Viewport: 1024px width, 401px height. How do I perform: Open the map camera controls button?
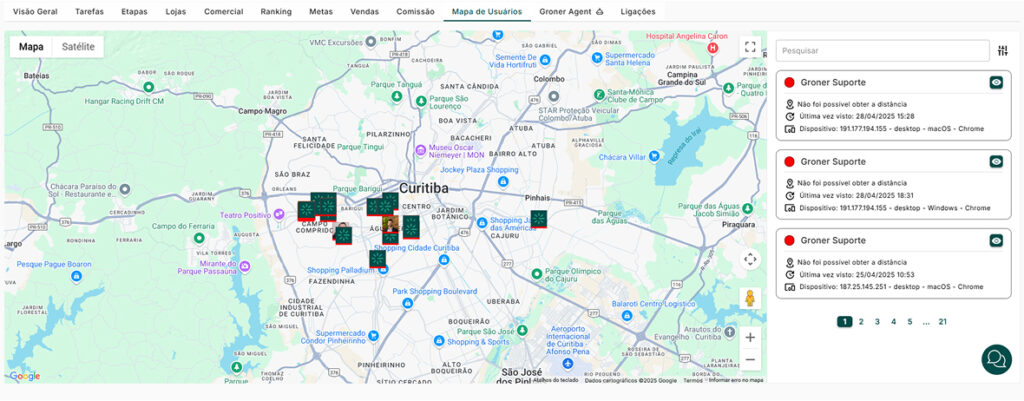[x=750, y=259]
